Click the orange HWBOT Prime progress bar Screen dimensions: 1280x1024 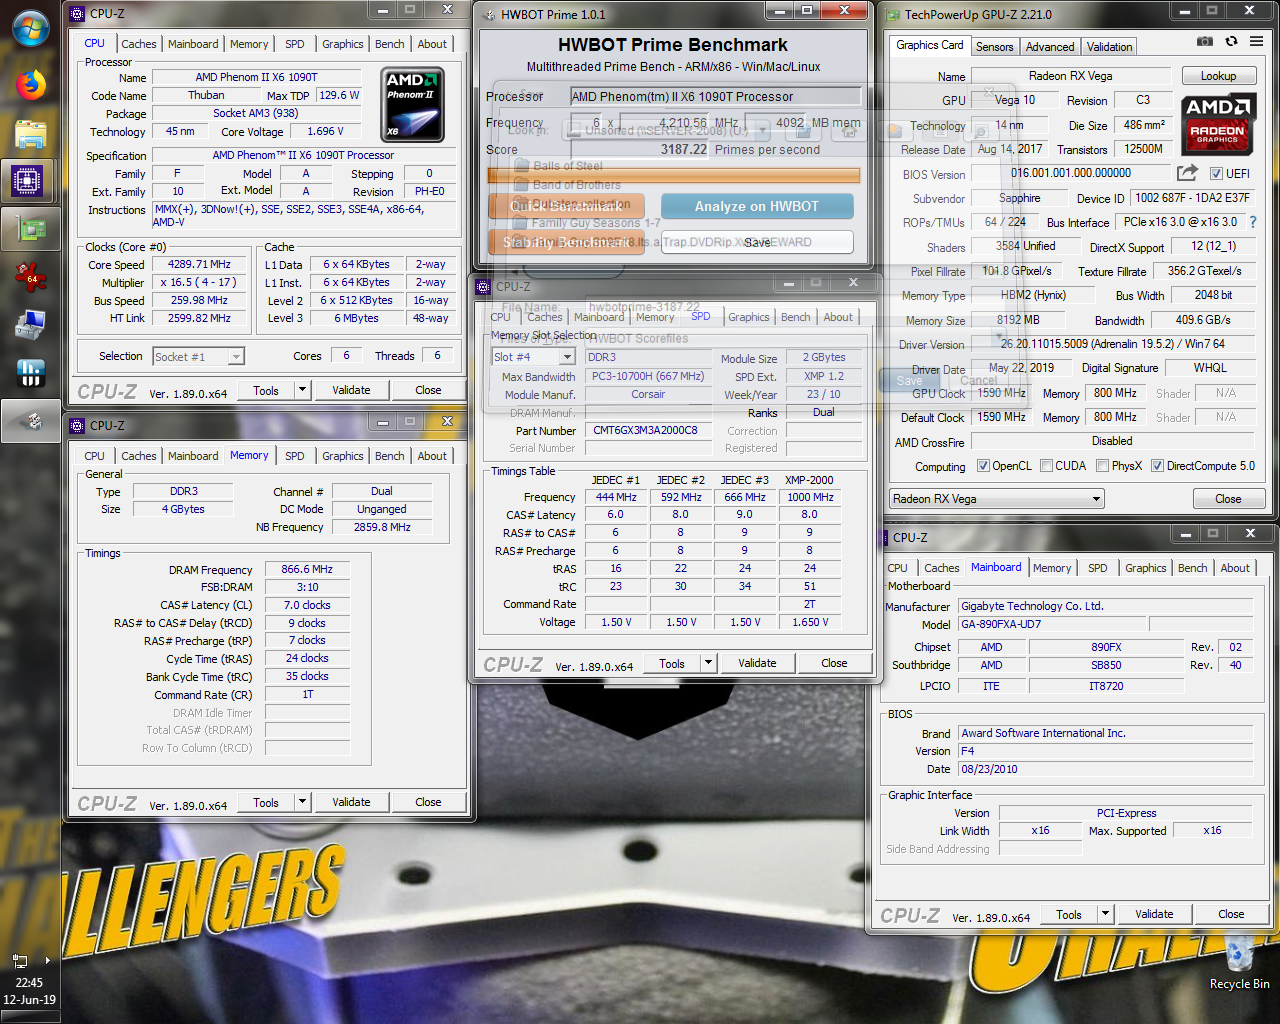[674, 175]
